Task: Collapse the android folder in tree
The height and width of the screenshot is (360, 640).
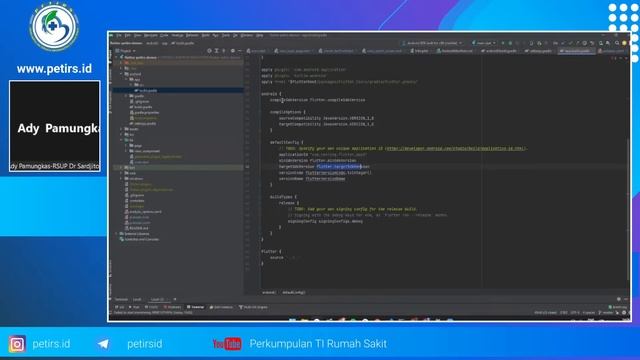Action: click(x=122, y=74)
